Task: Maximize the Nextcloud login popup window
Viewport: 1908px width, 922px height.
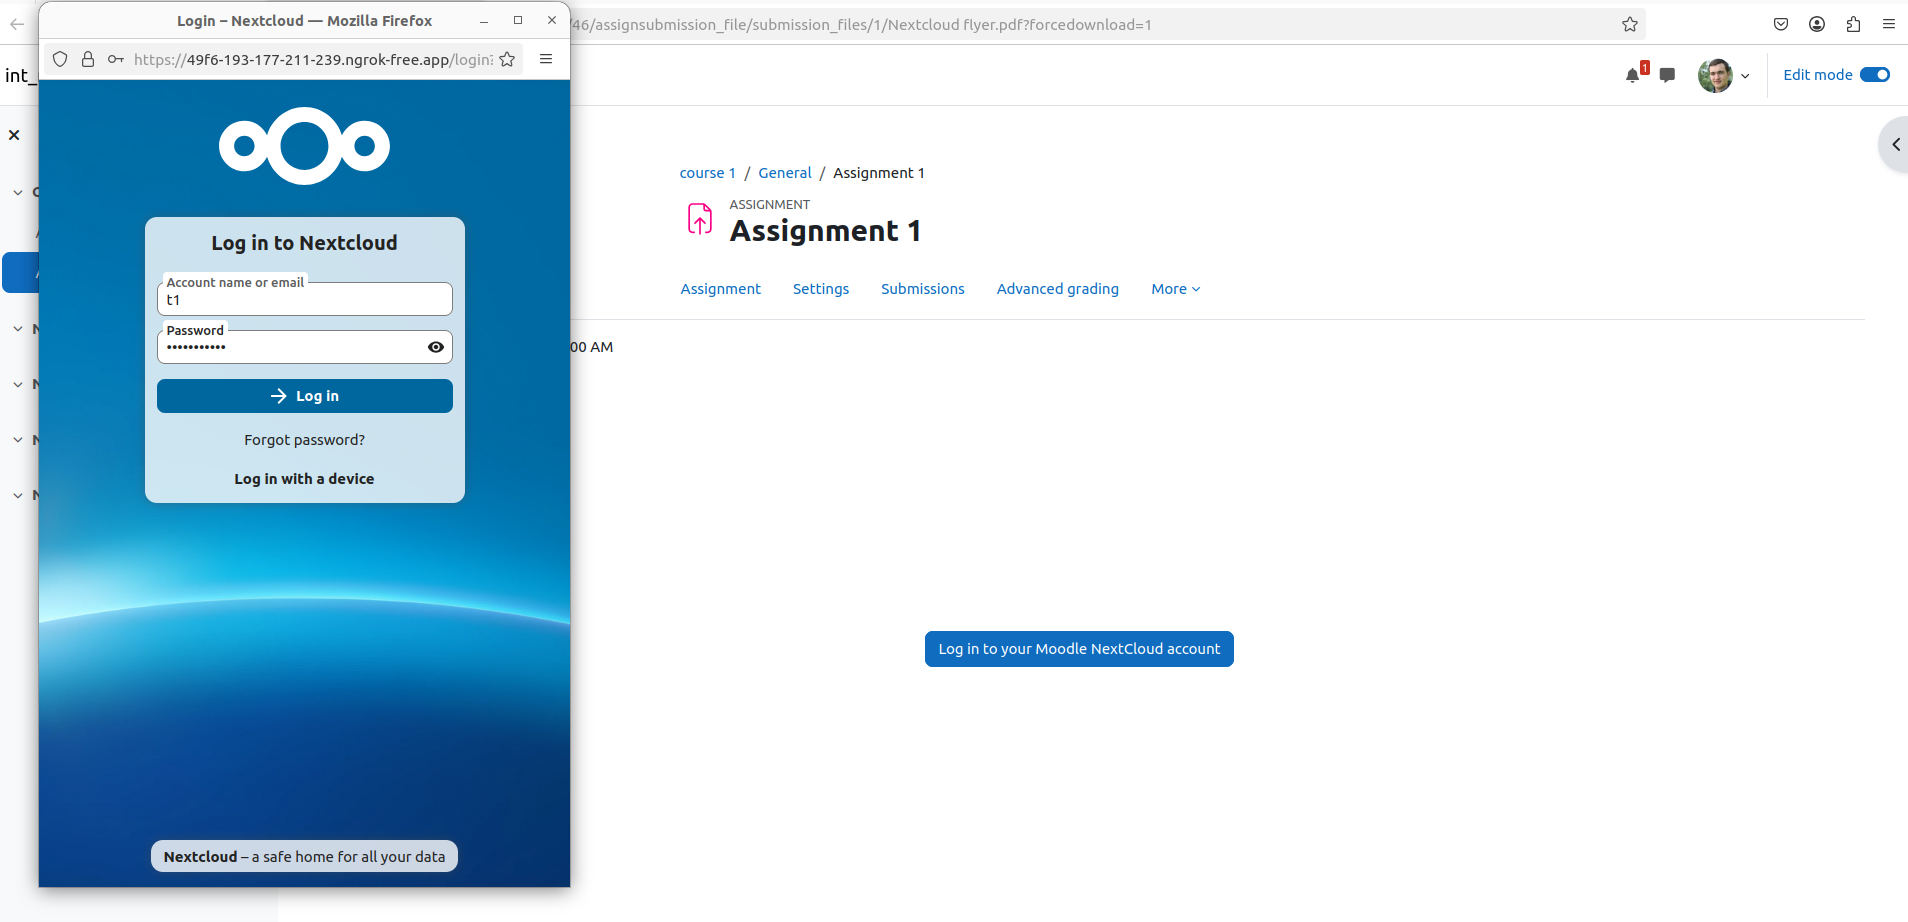Action: pyautogui.click(x=518, y=21)
